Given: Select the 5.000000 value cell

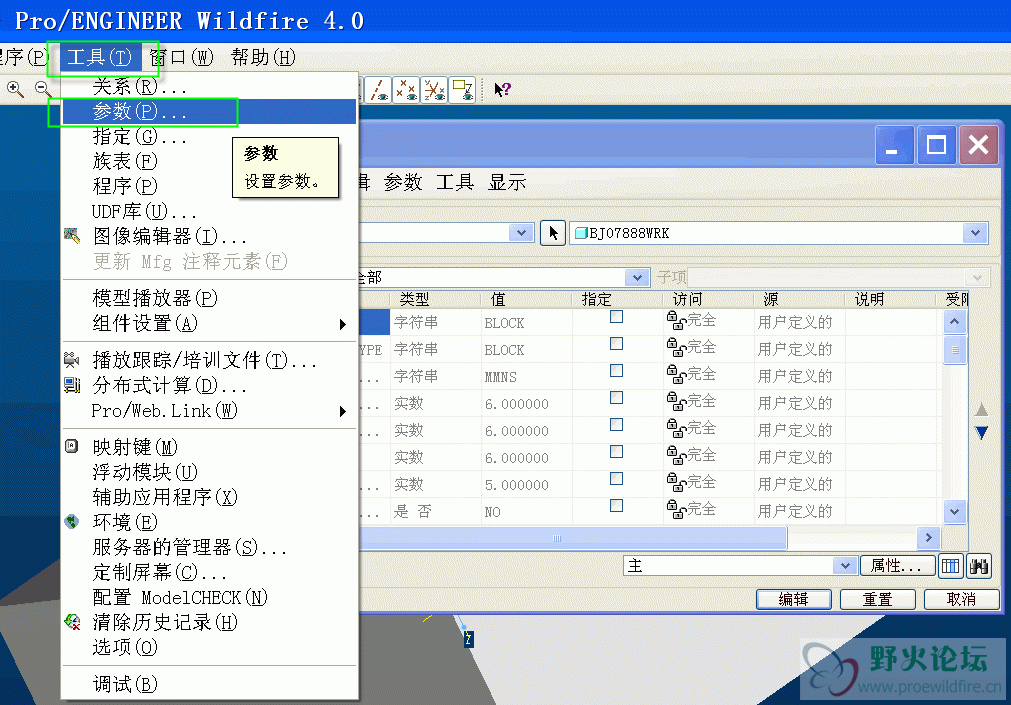Looking at the screenshot, I should point(526,484).
